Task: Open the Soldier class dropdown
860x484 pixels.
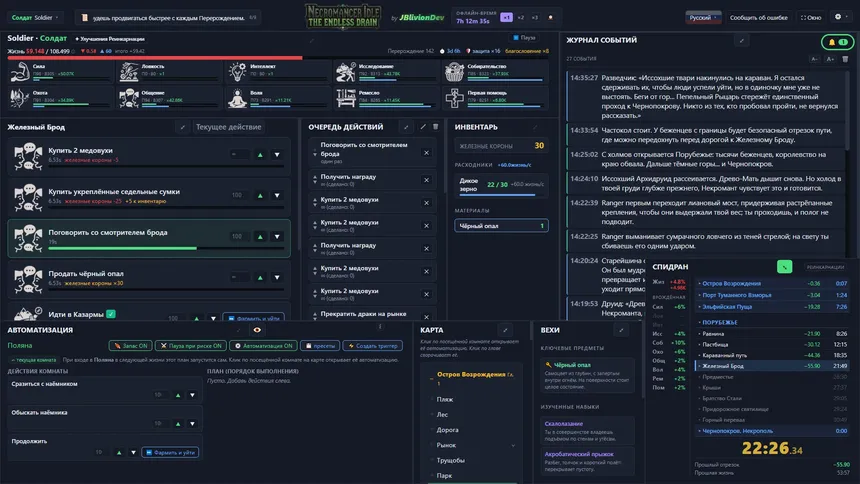Action: (x=35, y=18)
